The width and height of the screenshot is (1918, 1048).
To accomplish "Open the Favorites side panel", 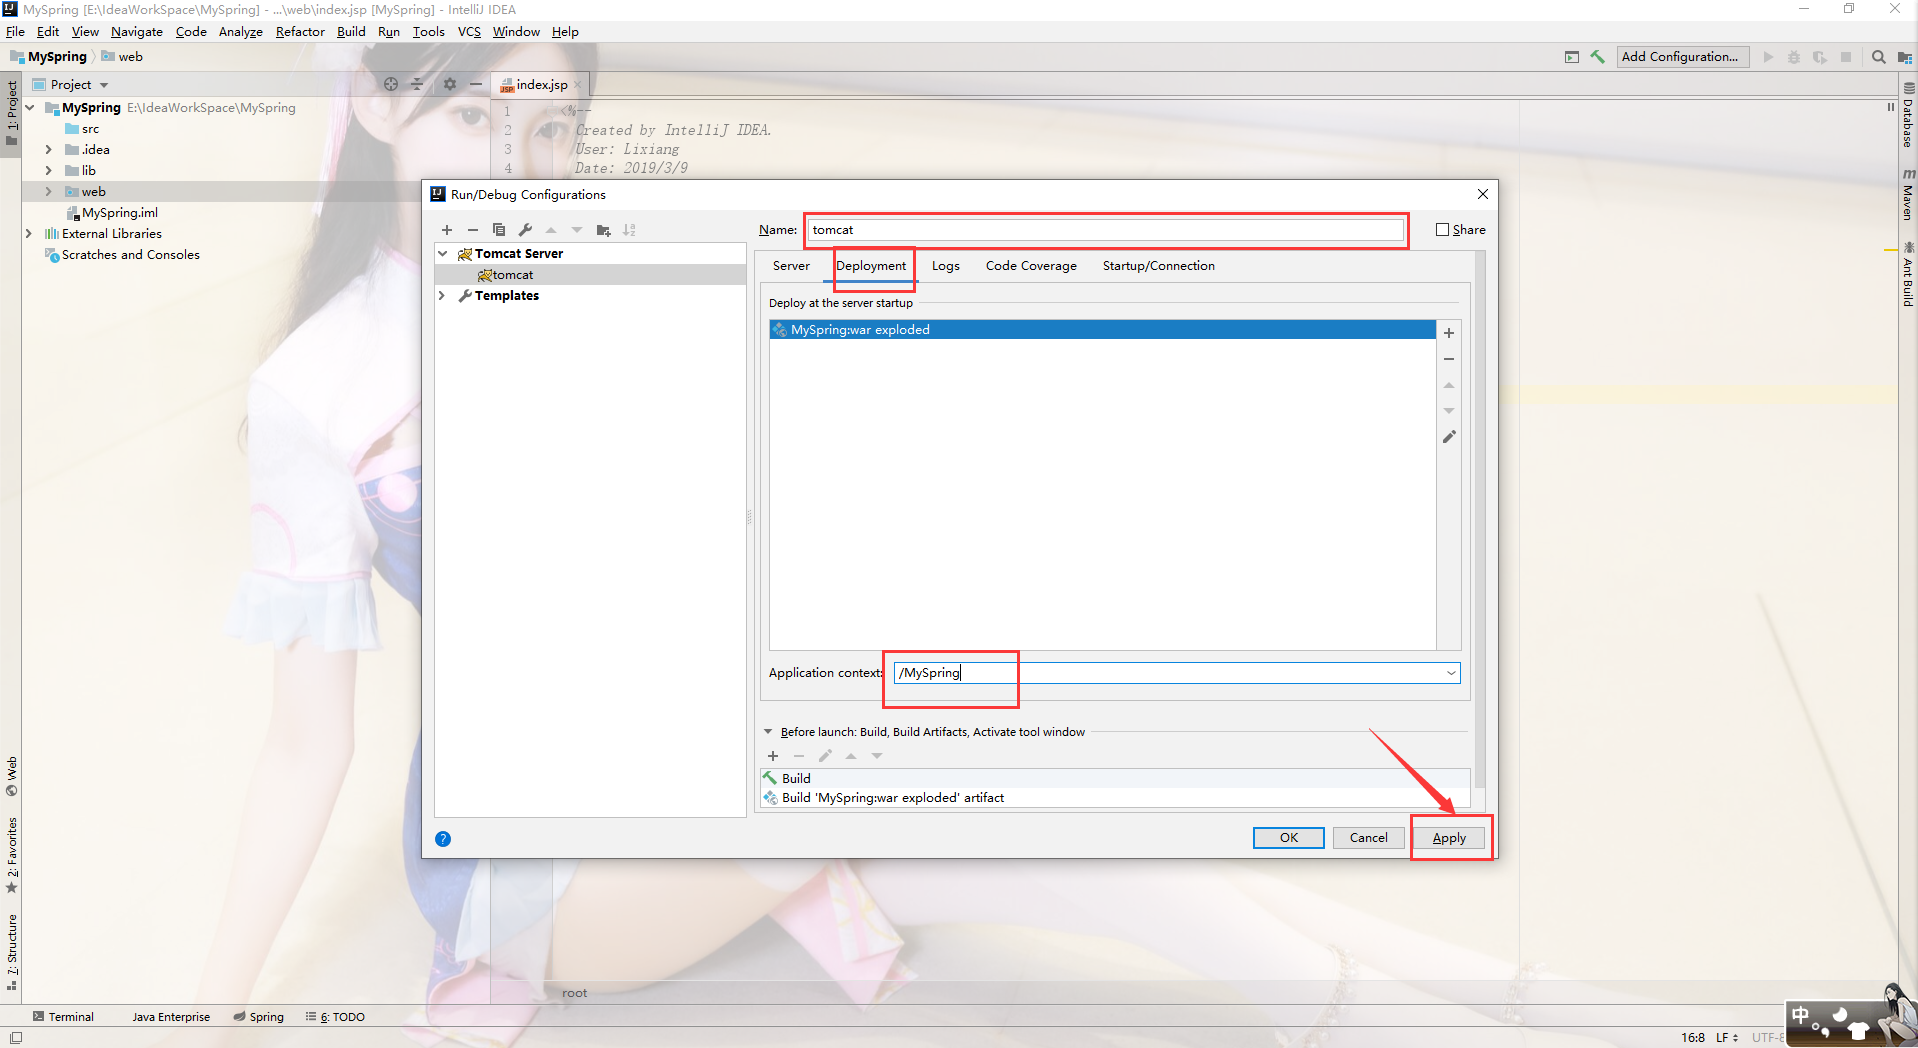I will (x=12, y=855).
